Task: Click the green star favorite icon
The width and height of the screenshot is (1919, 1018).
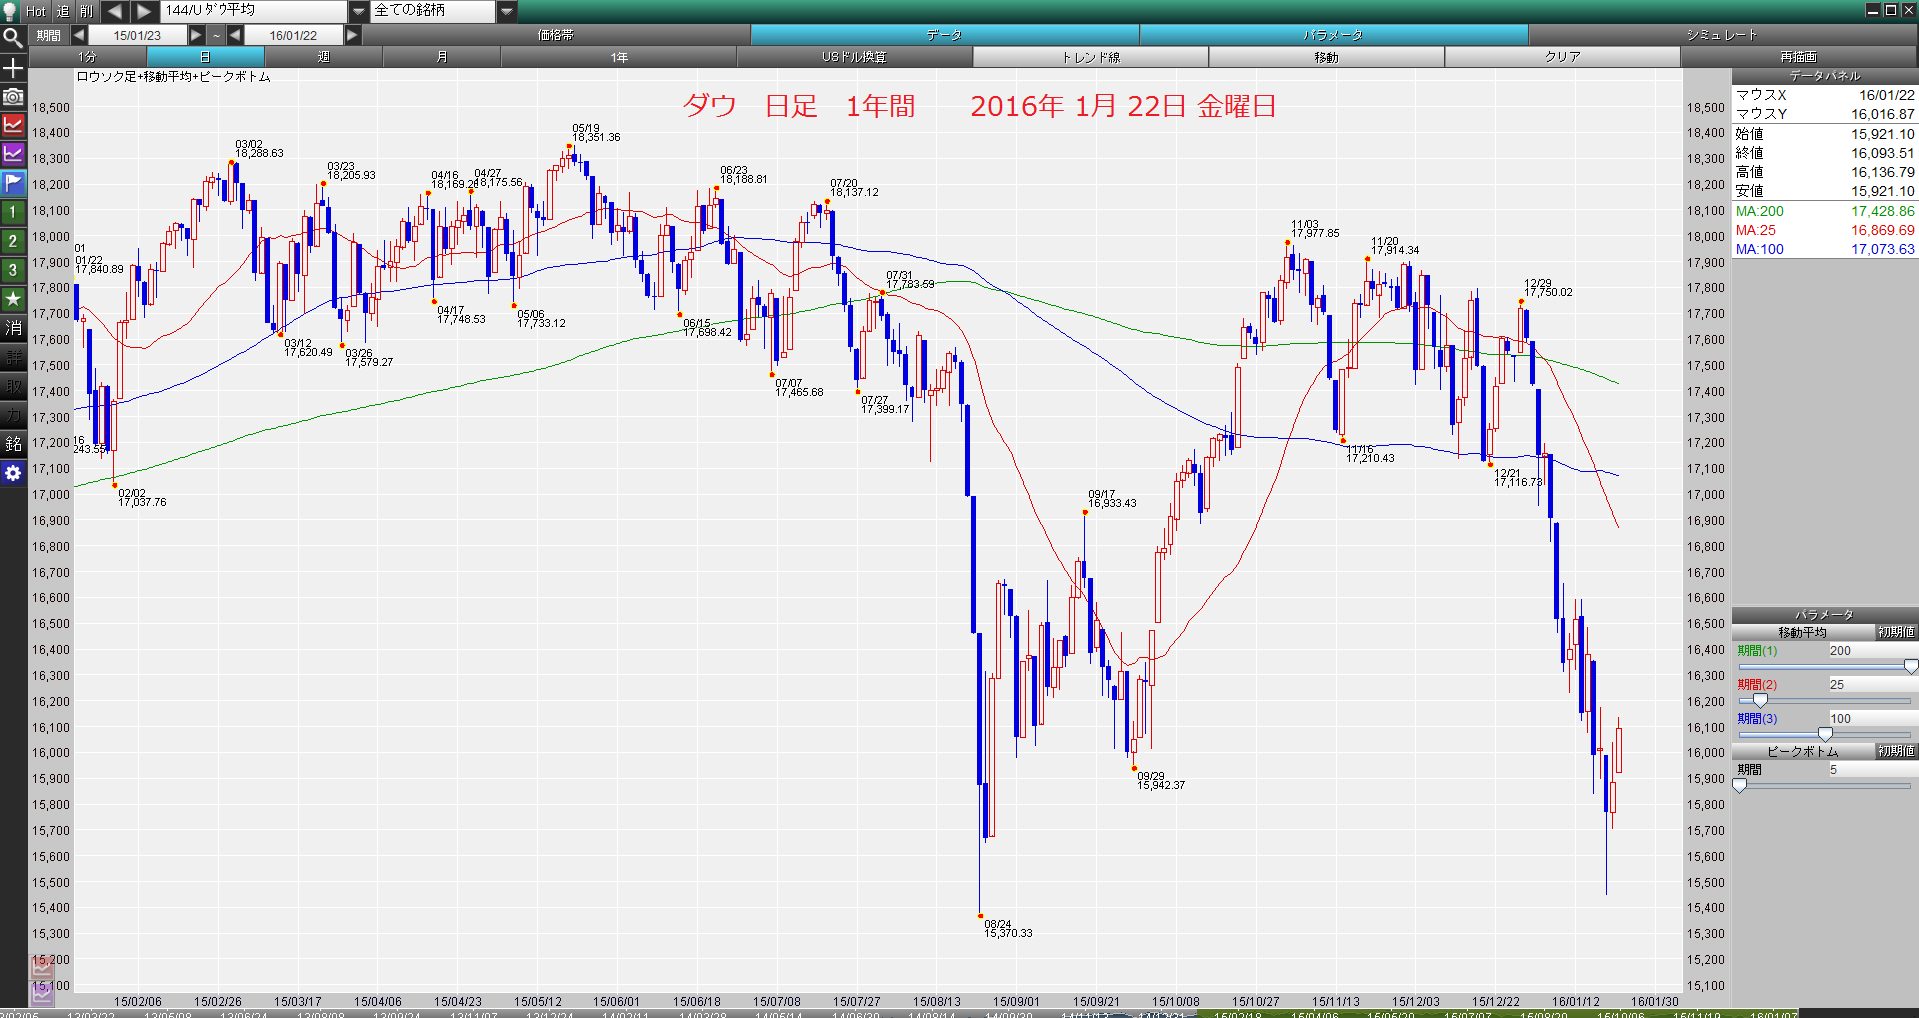Action: pos(13,299)
